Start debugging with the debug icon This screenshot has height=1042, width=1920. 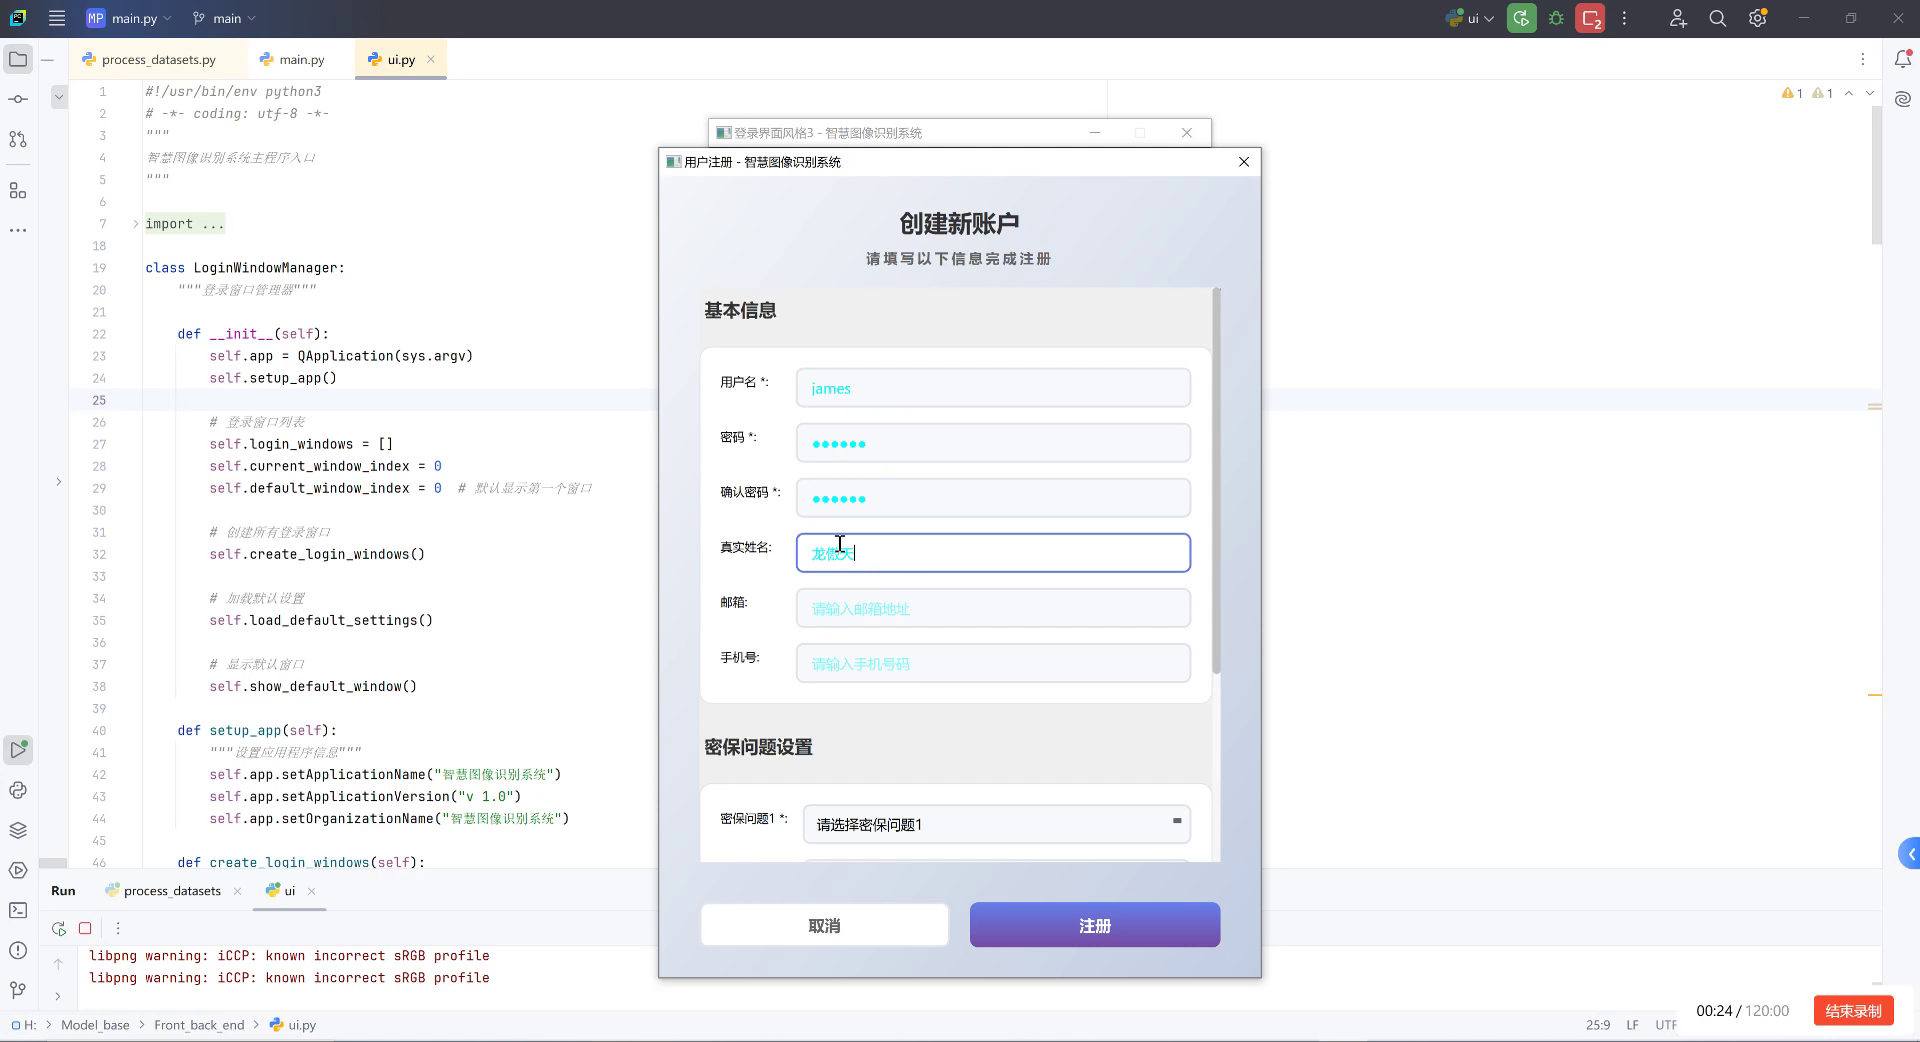(1556, 18)
